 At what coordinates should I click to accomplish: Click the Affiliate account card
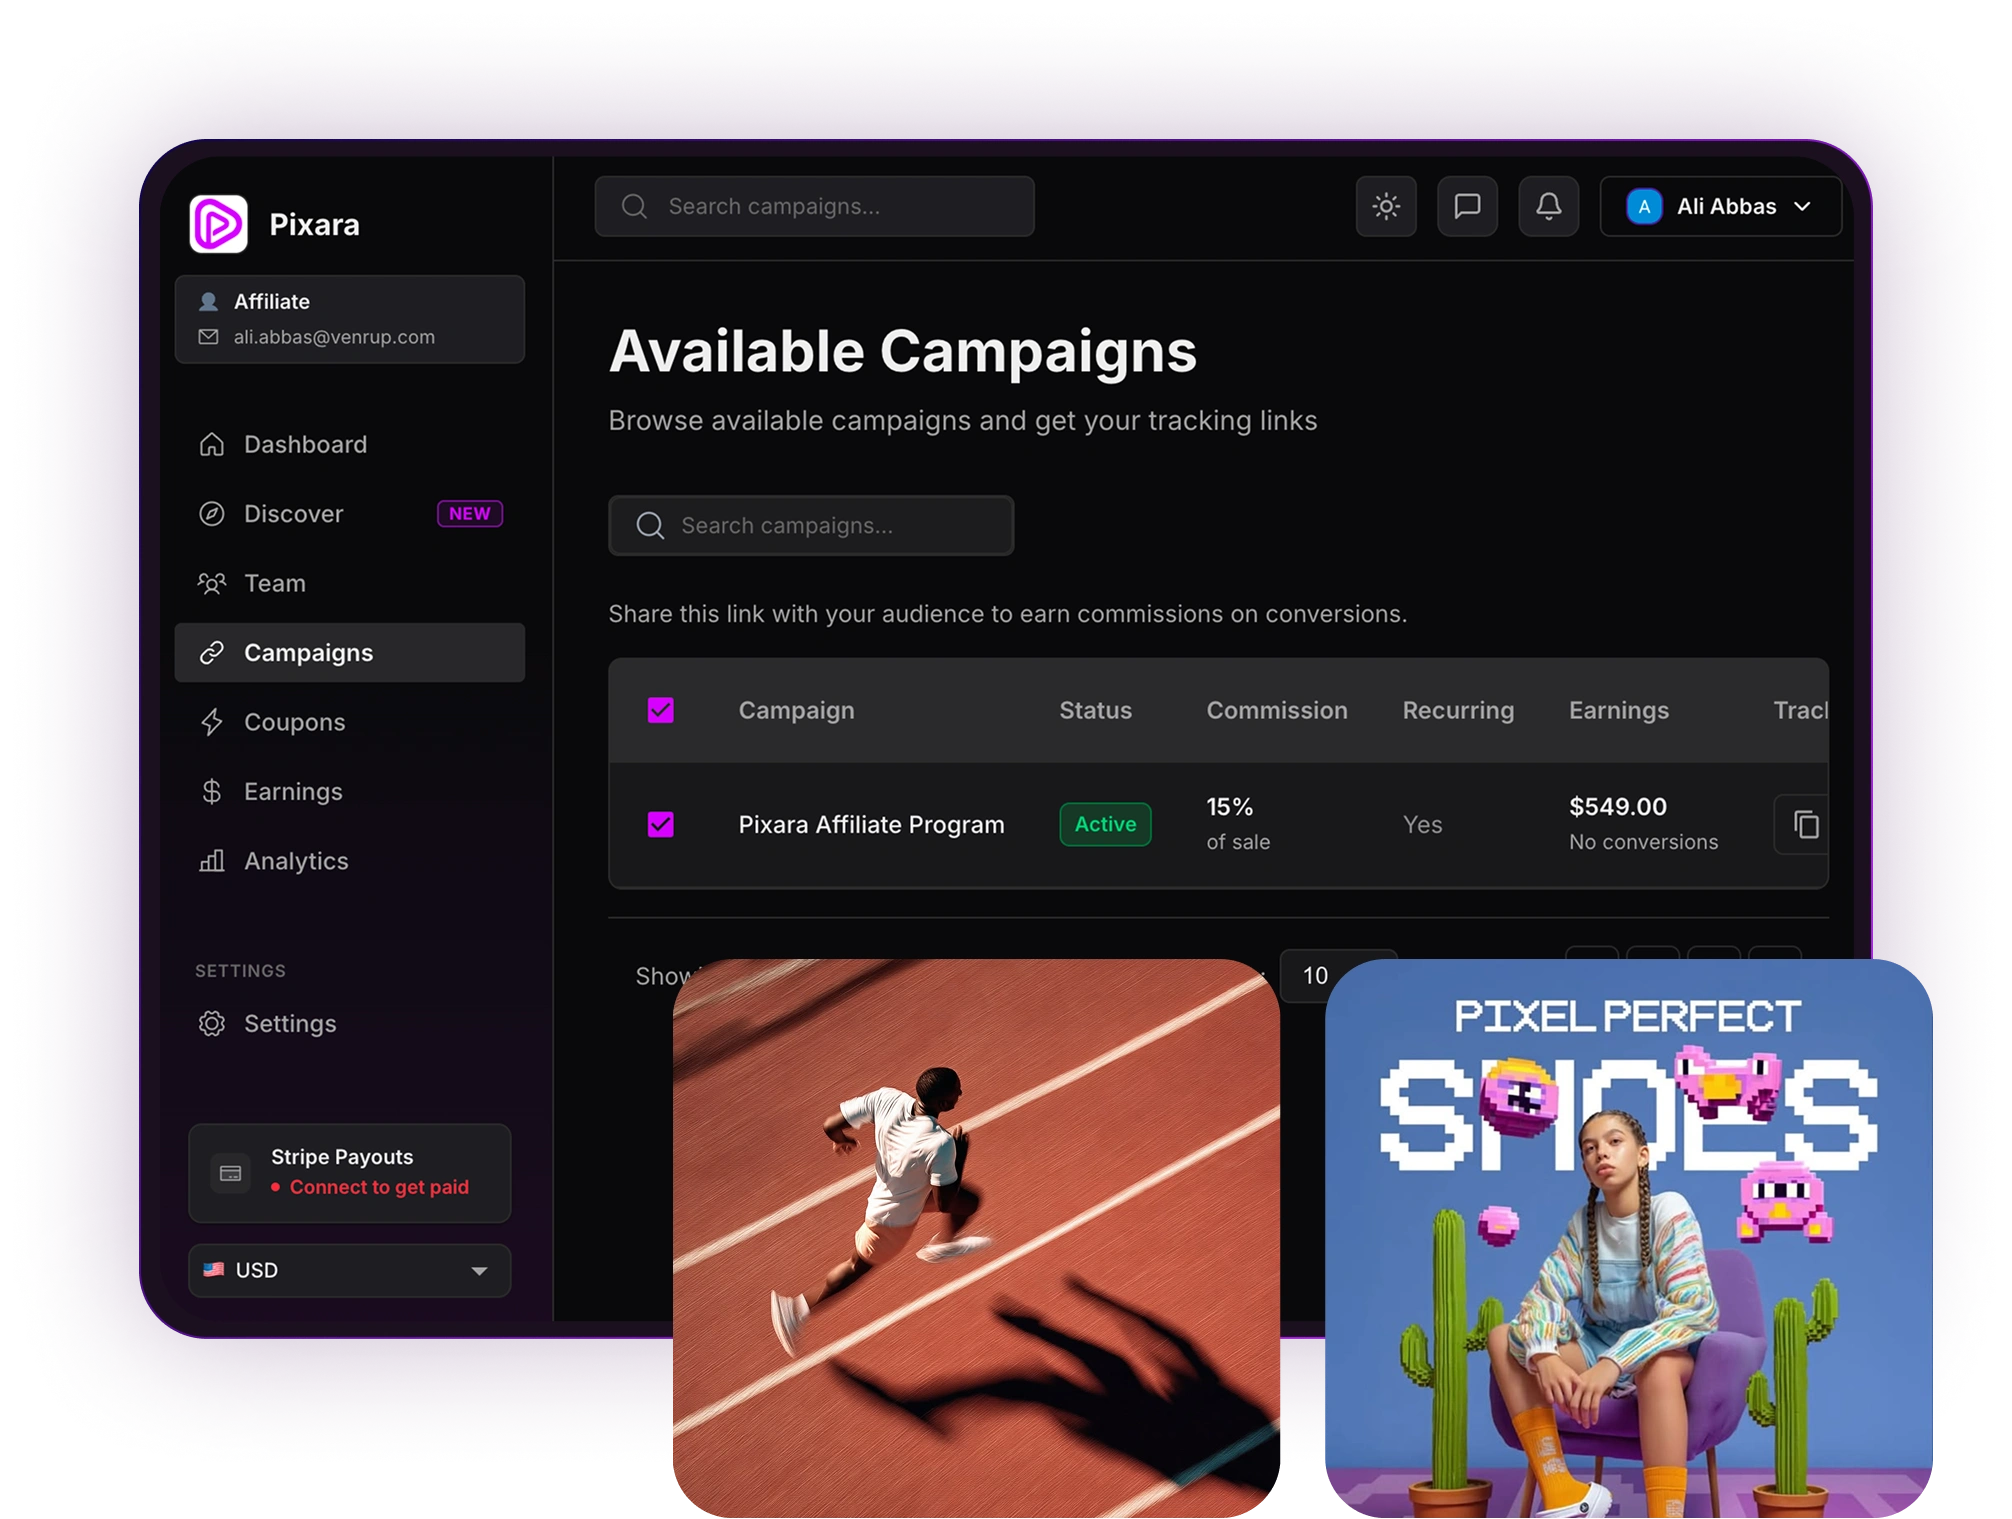click(x=349, y=319)
